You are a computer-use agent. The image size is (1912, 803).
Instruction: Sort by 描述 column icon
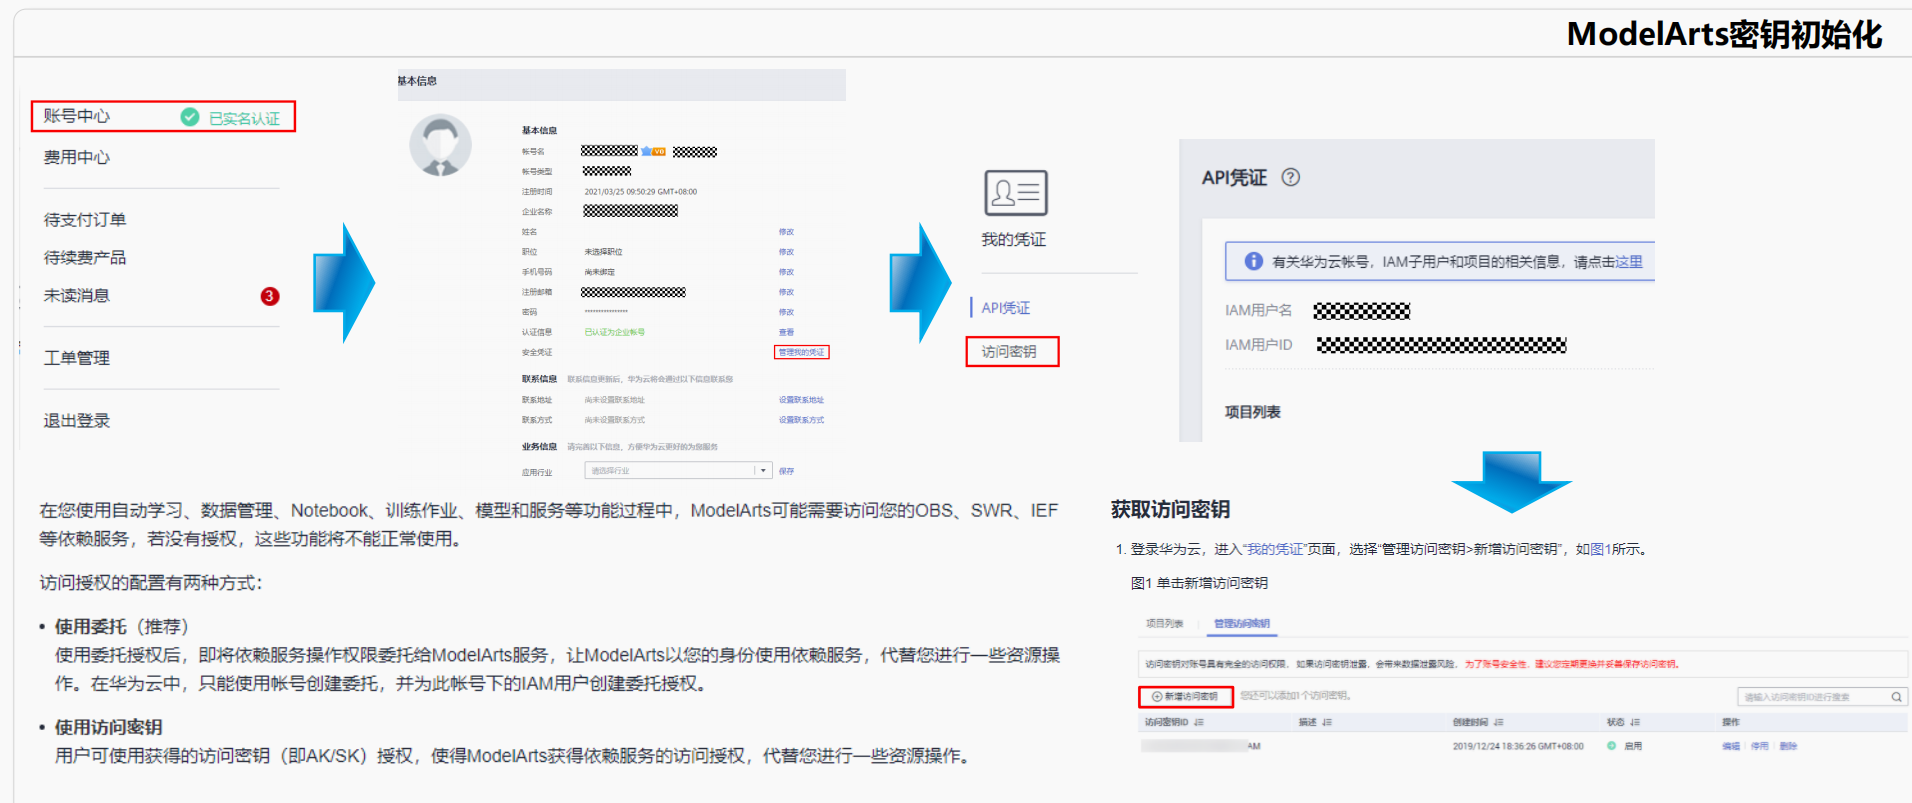click(1327, 722)
